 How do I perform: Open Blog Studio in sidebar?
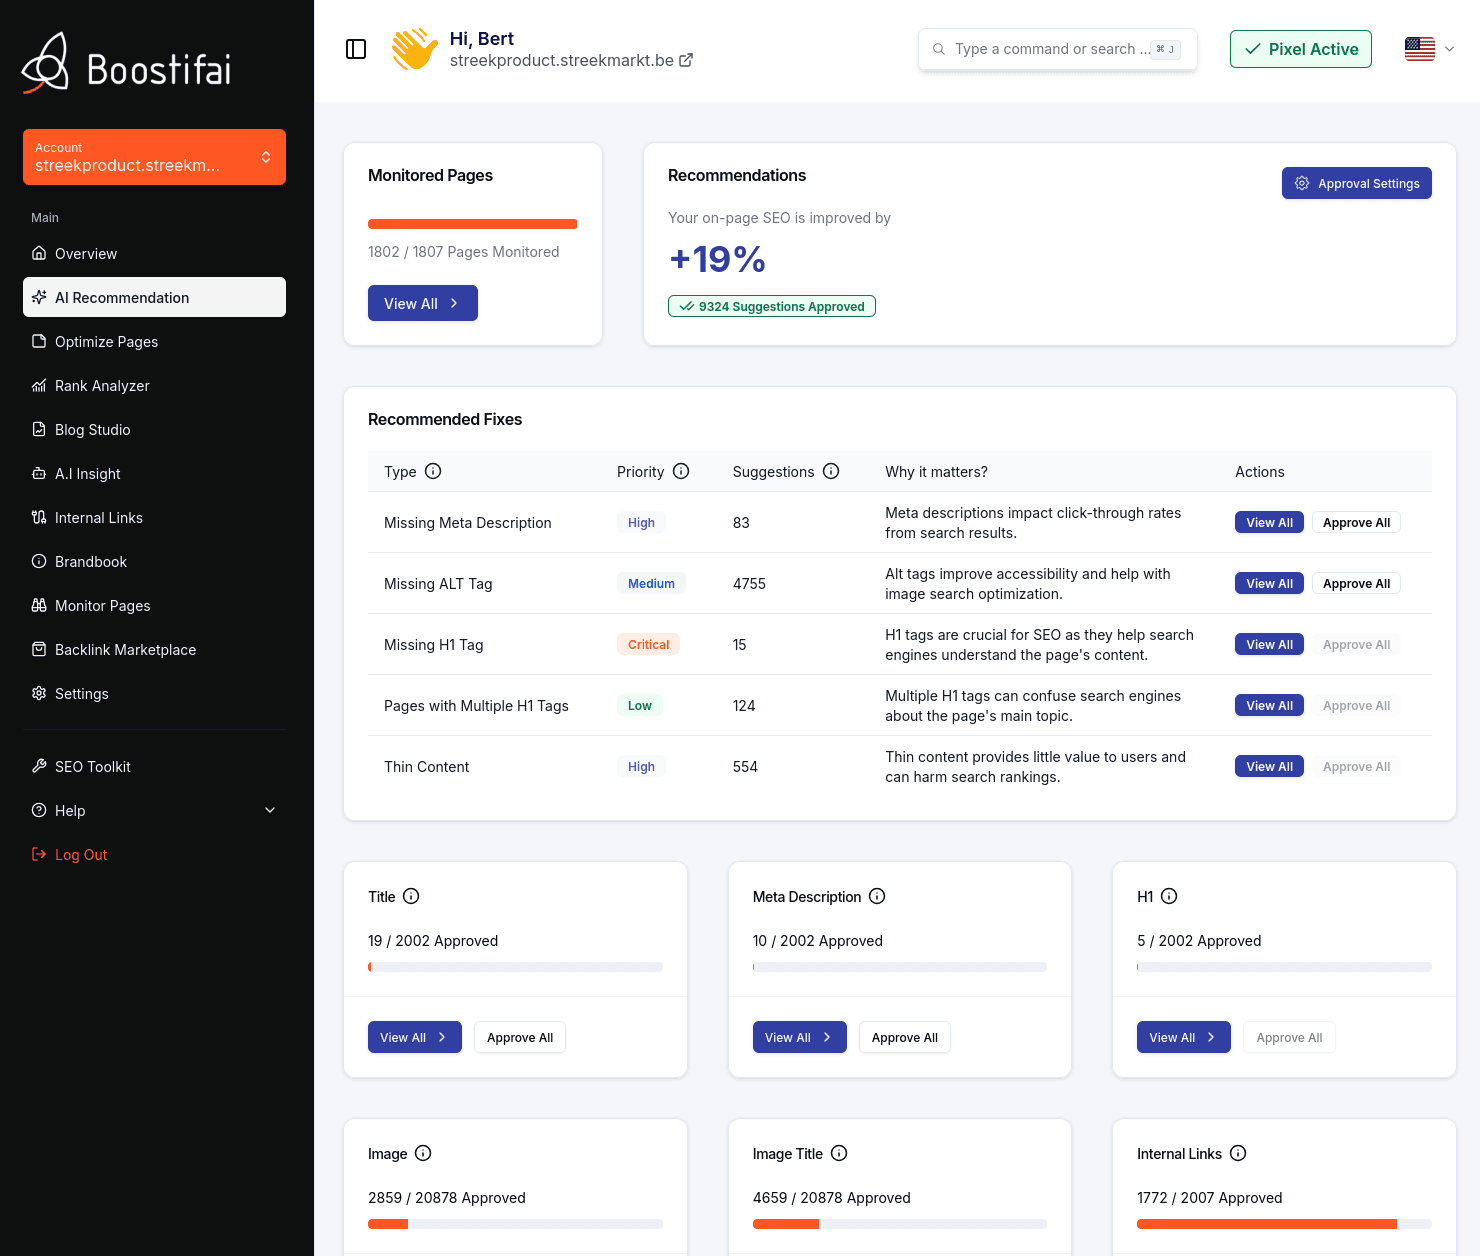154,429
